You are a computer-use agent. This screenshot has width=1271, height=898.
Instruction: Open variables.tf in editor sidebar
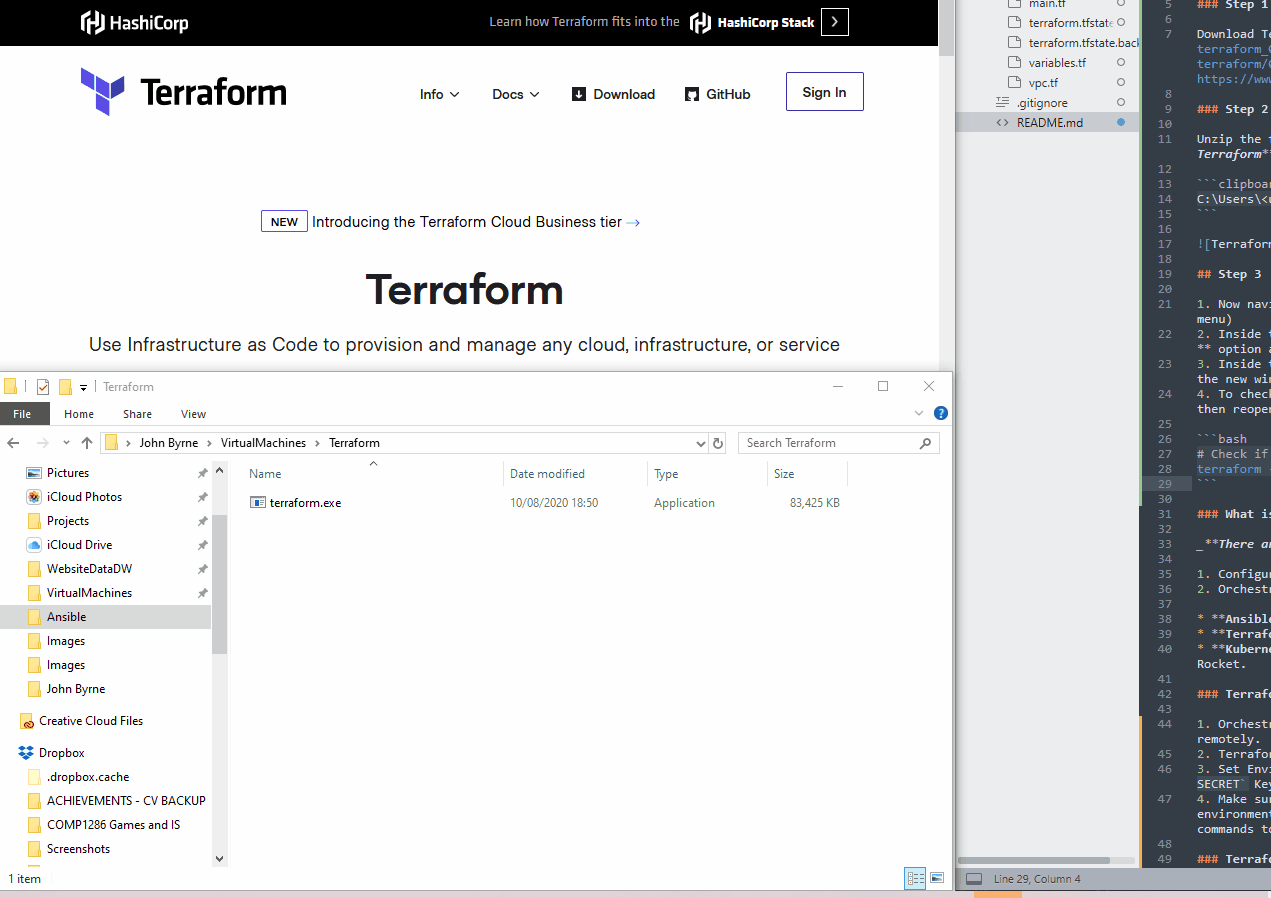tap(1057, 62)
